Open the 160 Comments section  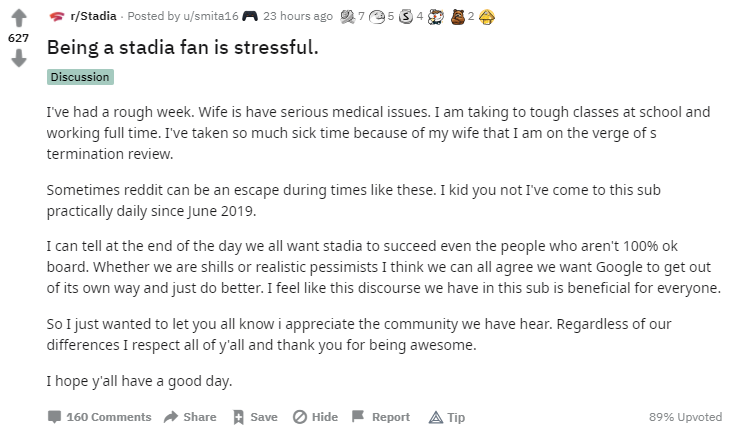99,417
